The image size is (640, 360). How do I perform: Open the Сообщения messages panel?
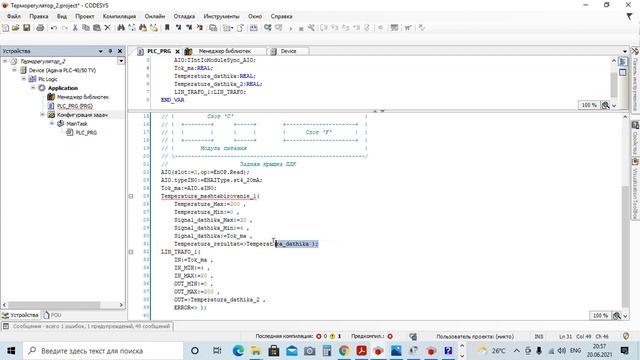87,326
